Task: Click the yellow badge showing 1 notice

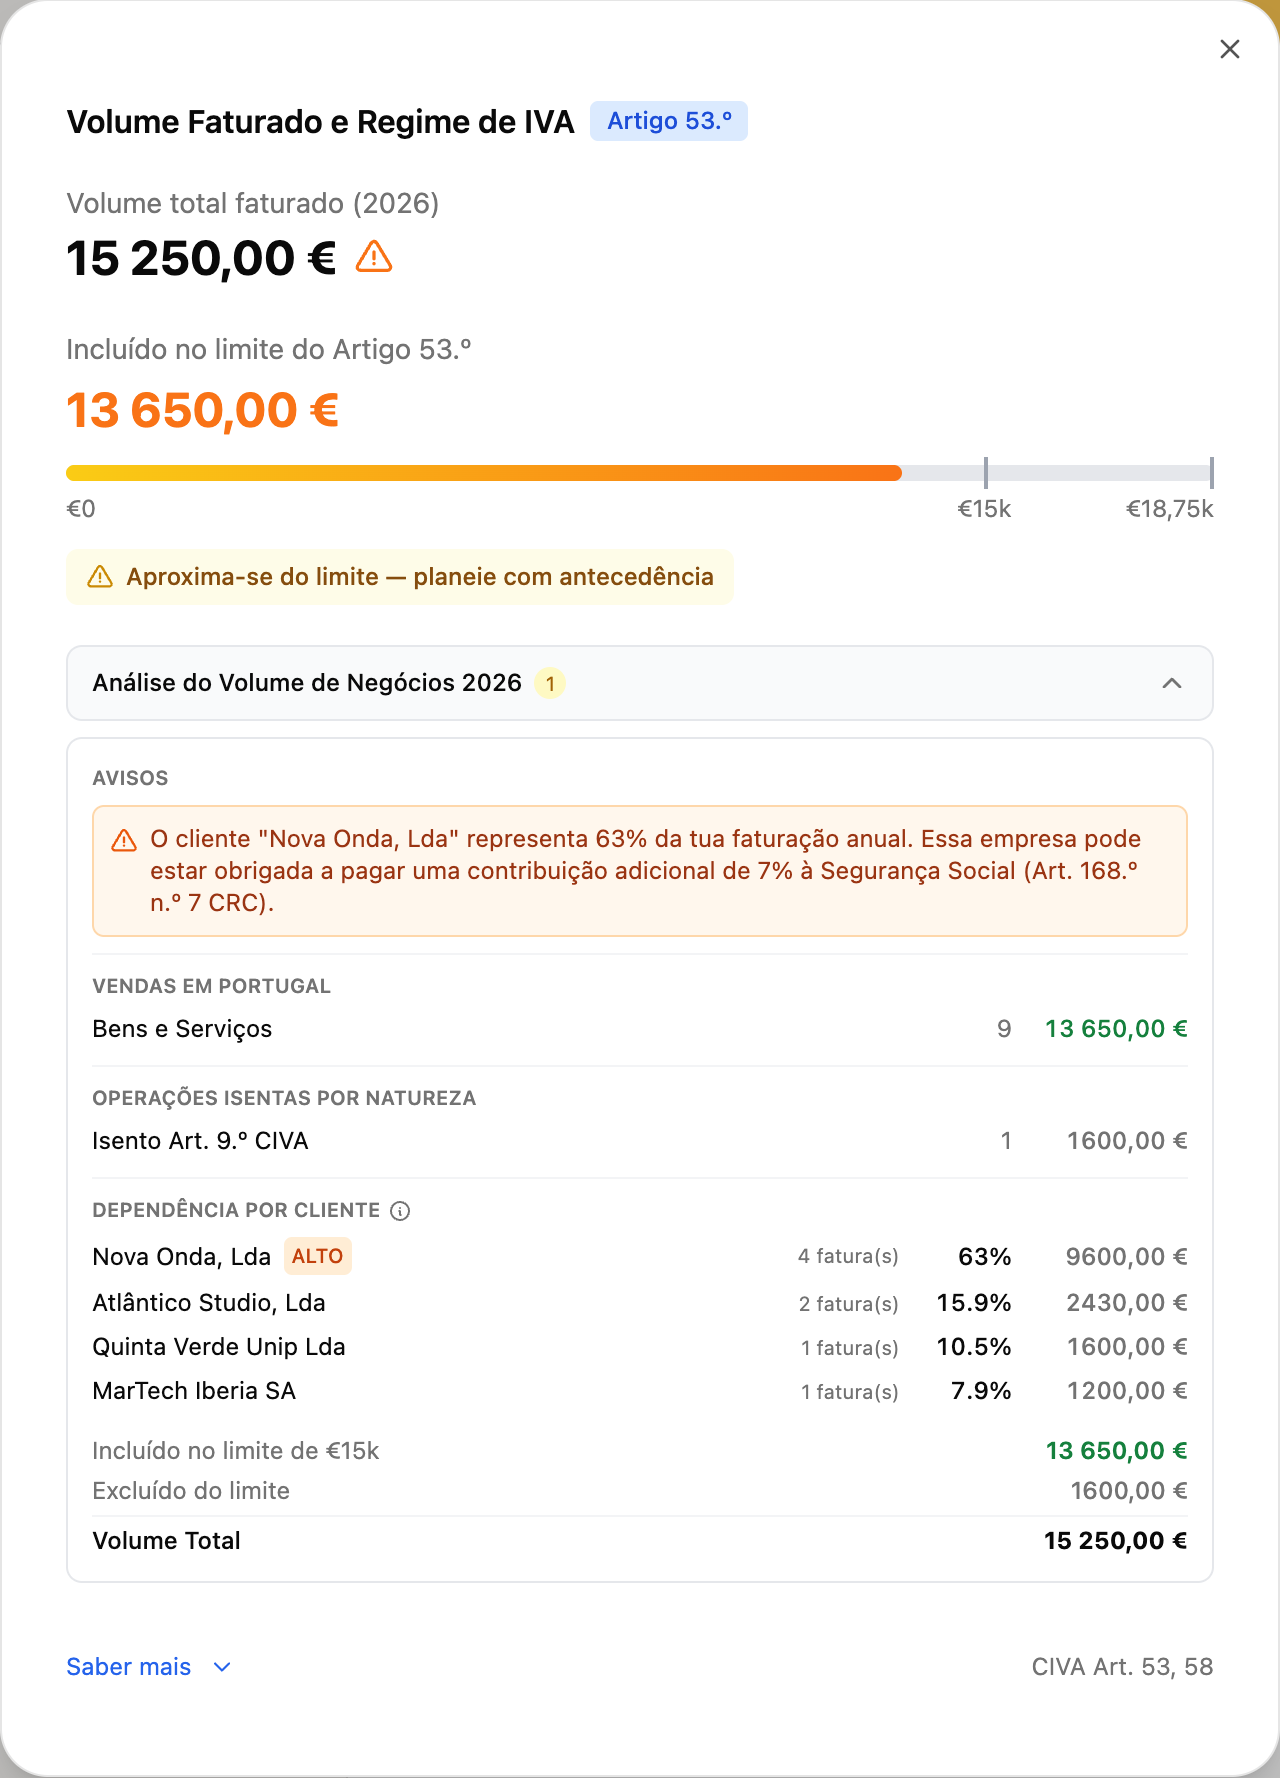Action: pyautogui.click(x=550, y=684)
